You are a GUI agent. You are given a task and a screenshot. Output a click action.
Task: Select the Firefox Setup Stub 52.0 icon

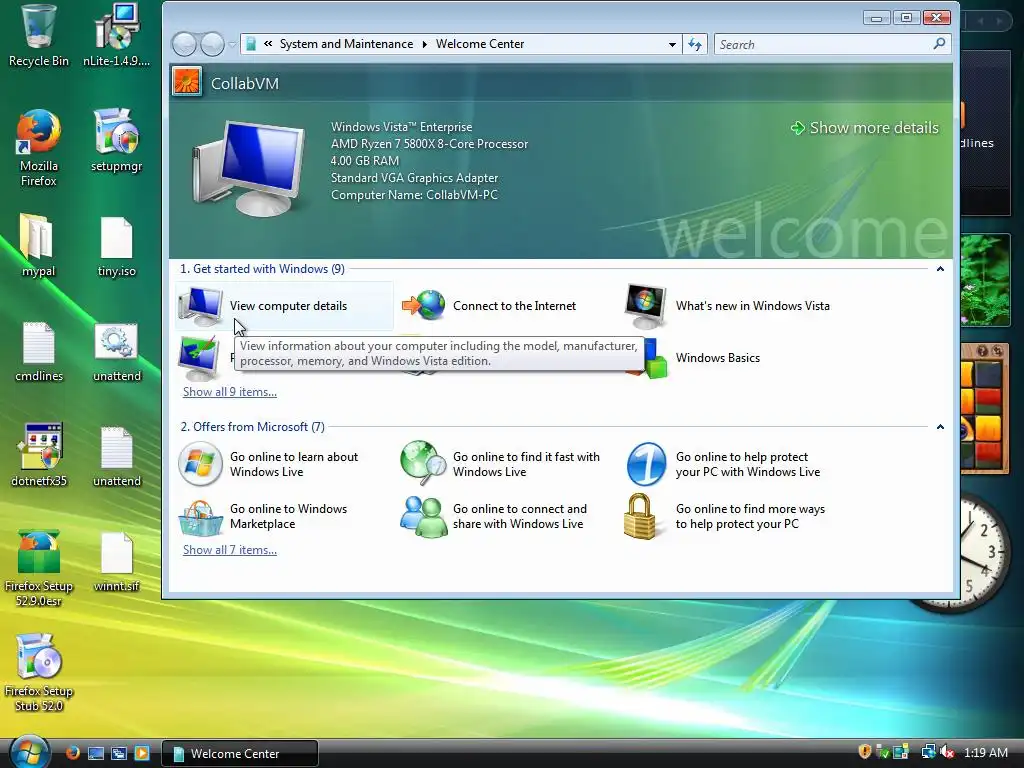pyautogui.click(x=39, y=673)
